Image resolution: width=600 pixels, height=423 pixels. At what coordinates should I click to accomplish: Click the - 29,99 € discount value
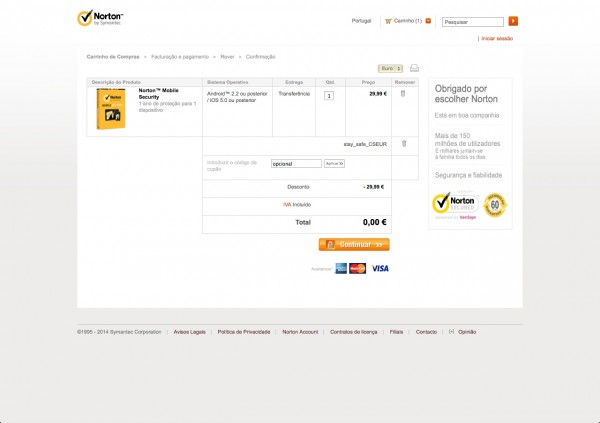pos(373,187)
